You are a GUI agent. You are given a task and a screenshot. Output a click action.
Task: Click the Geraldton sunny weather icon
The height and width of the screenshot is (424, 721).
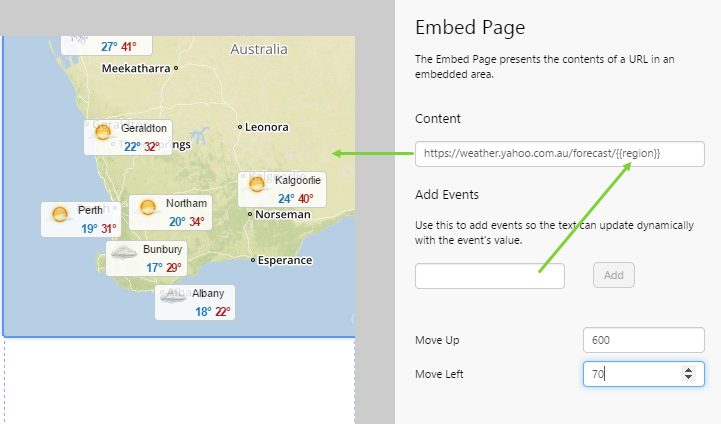coord(102,133)
